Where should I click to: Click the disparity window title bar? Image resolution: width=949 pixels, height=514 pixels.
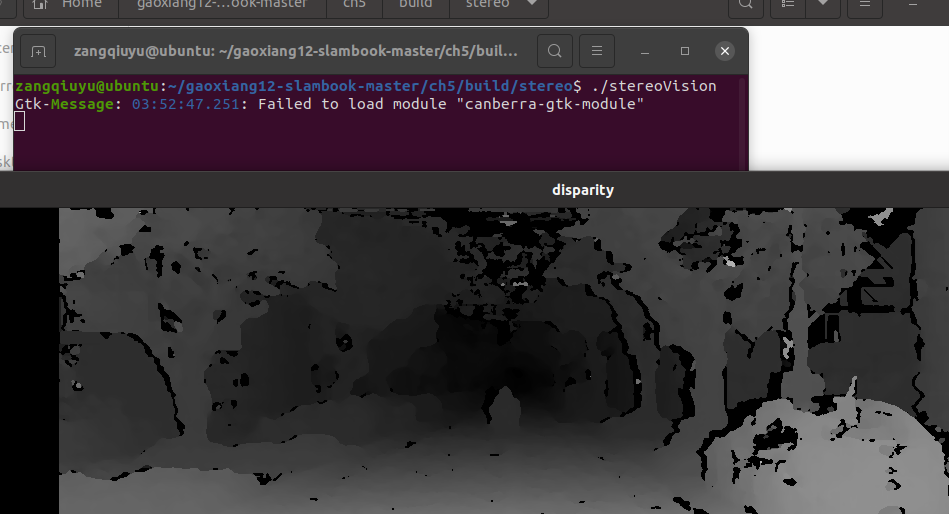[474, 190]
